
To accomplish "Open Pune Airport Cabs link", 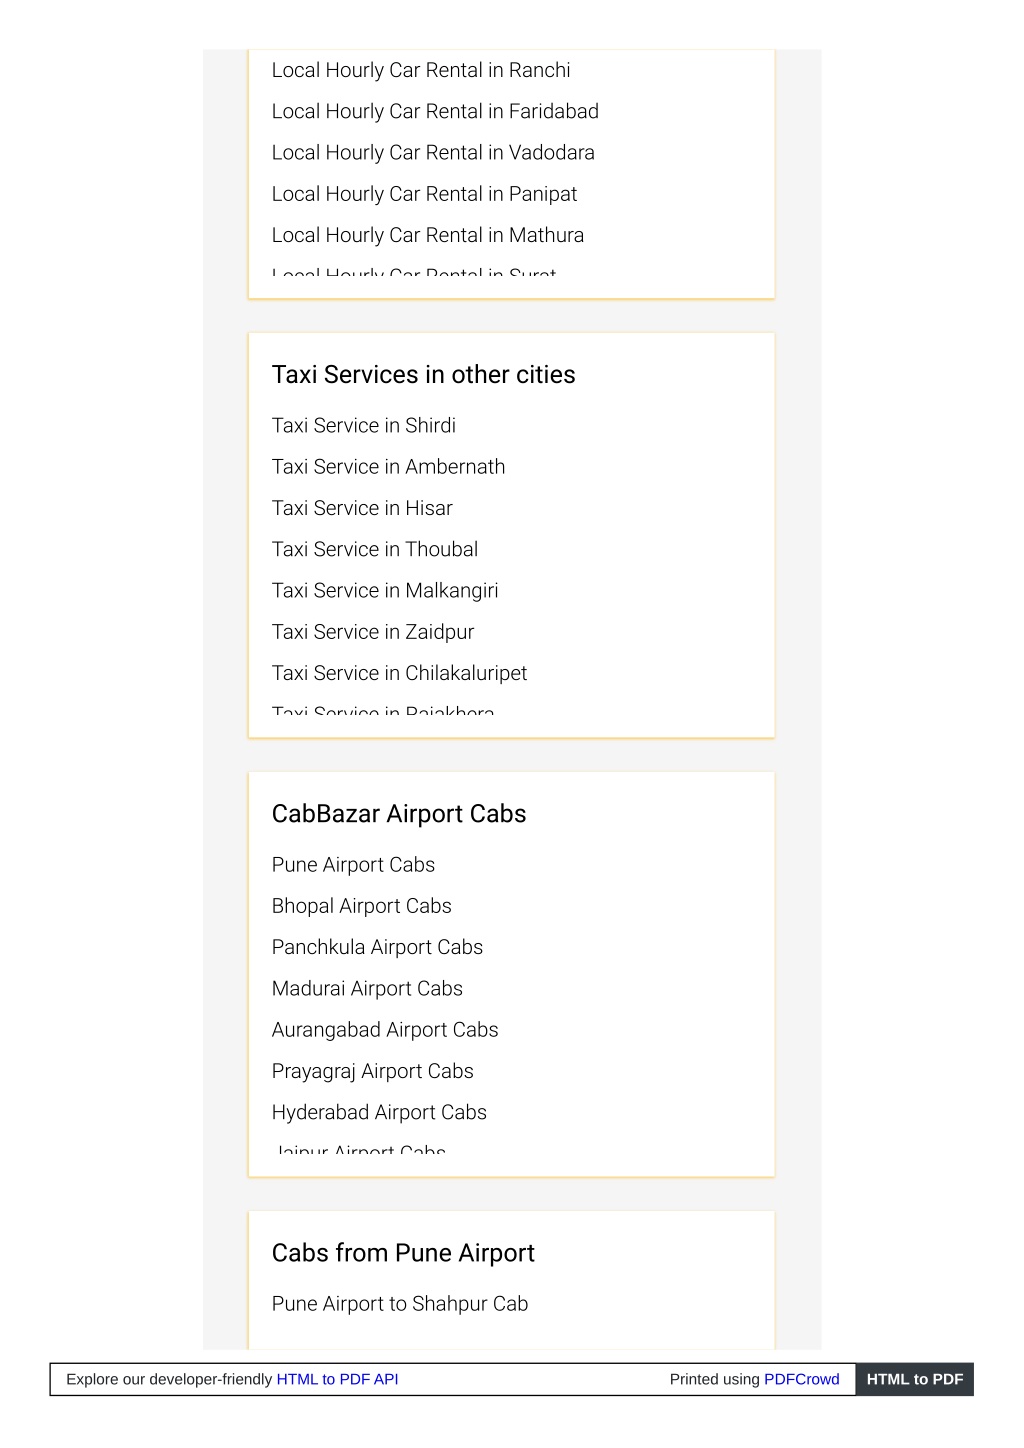I will tap(353, 865).
